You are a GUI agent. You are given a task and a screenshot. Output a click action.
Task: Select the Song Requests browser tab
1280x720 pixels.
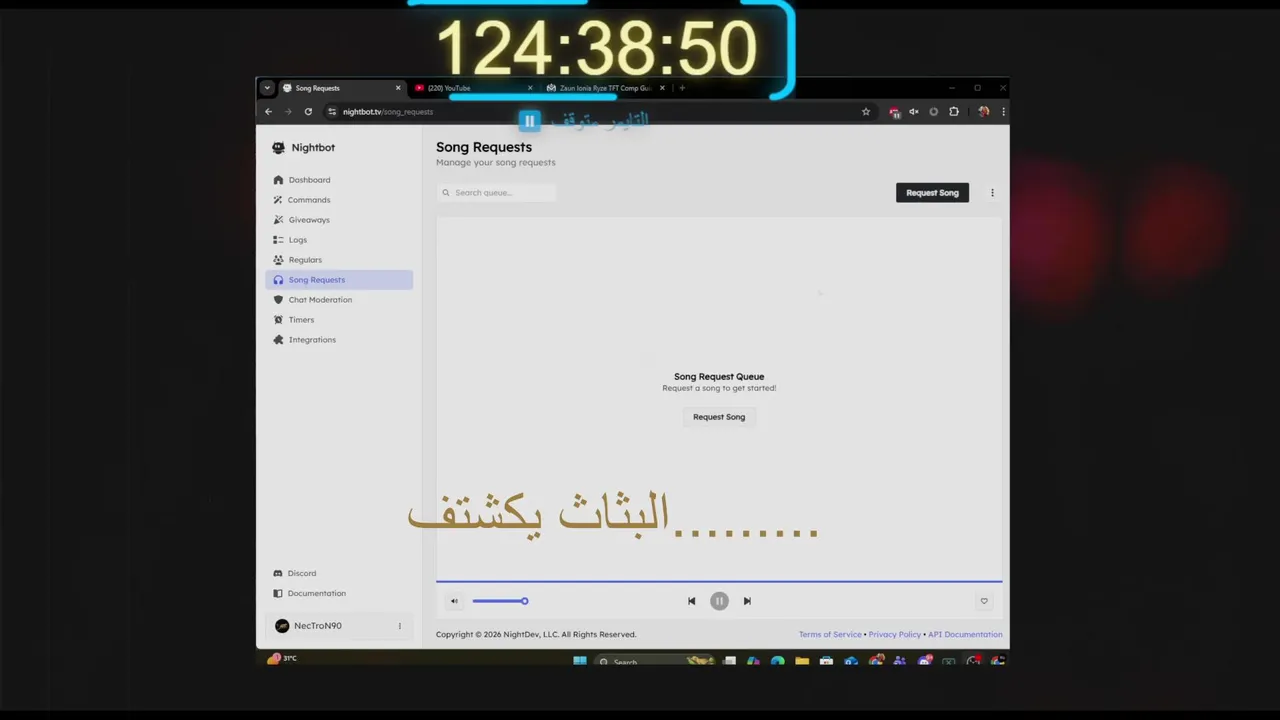341,88
